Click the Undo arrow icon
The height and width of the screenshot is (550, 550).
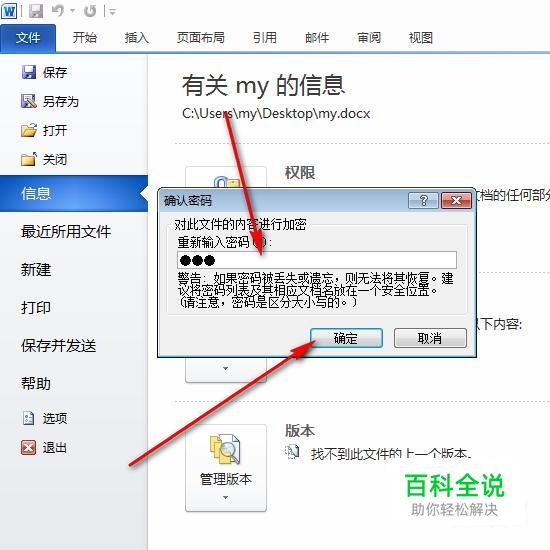tap(58, 11)
